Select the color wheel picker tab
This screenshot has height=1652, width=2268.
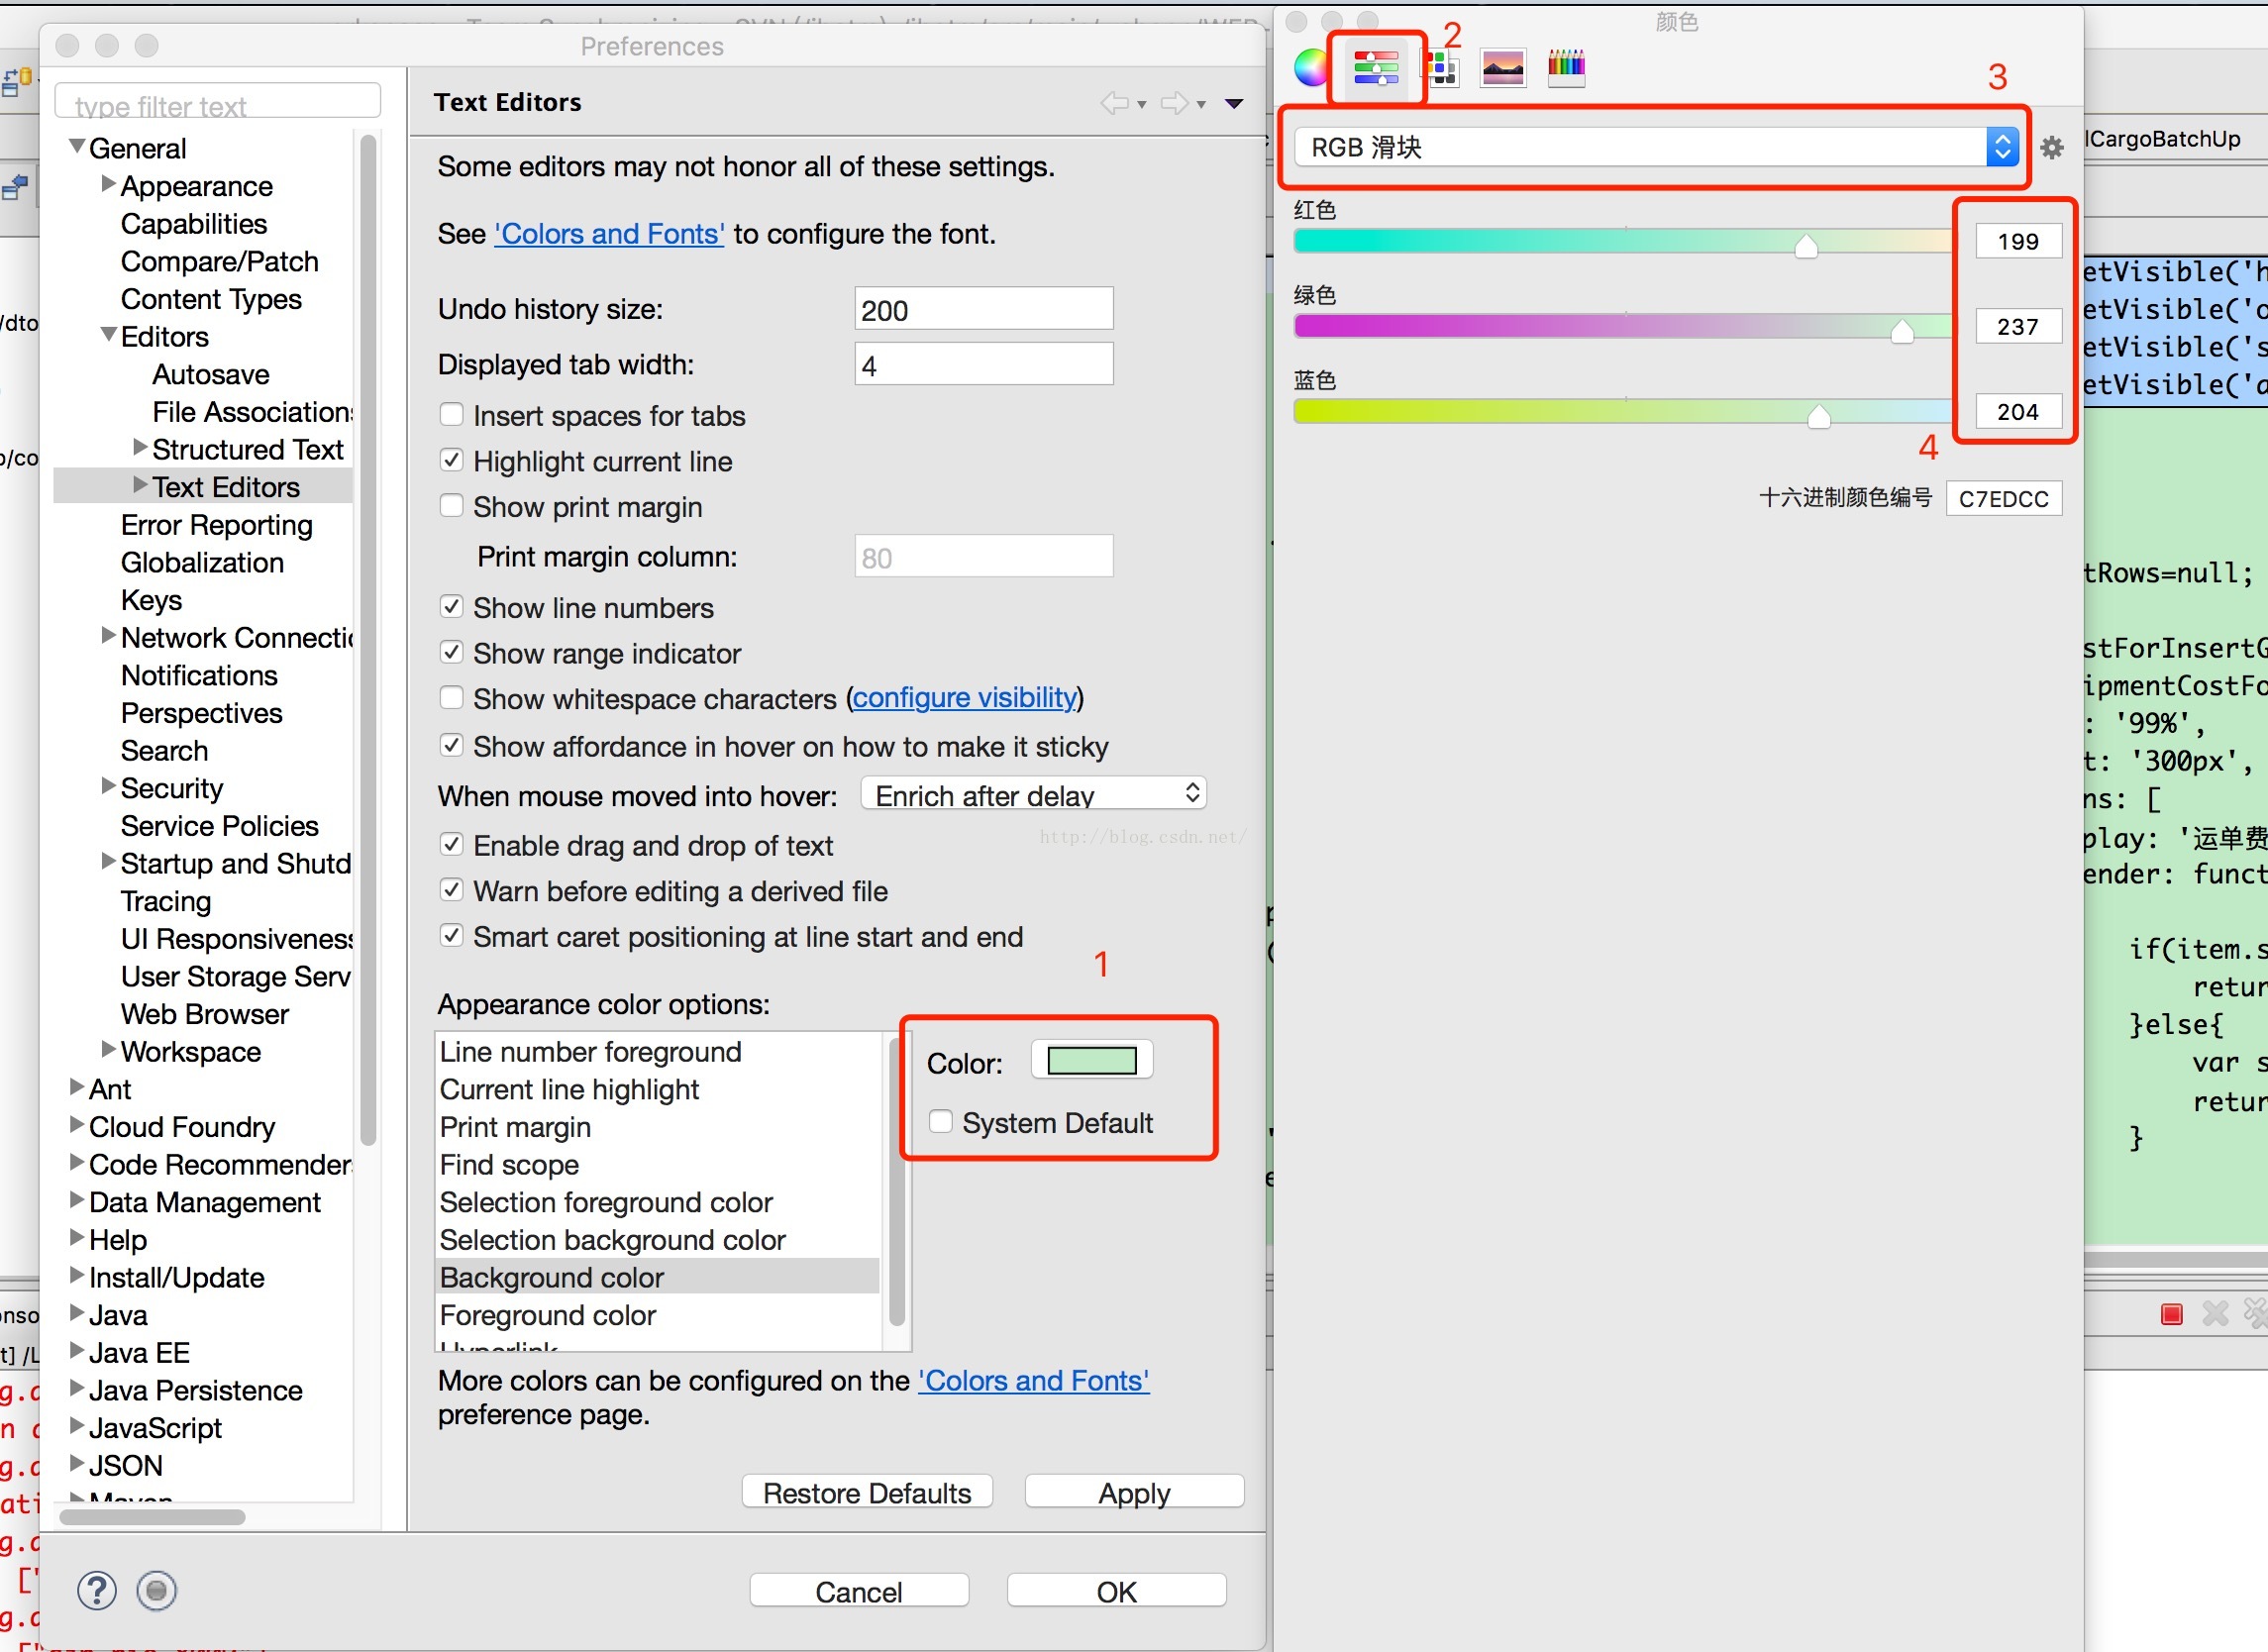(x=1311, y=68)
